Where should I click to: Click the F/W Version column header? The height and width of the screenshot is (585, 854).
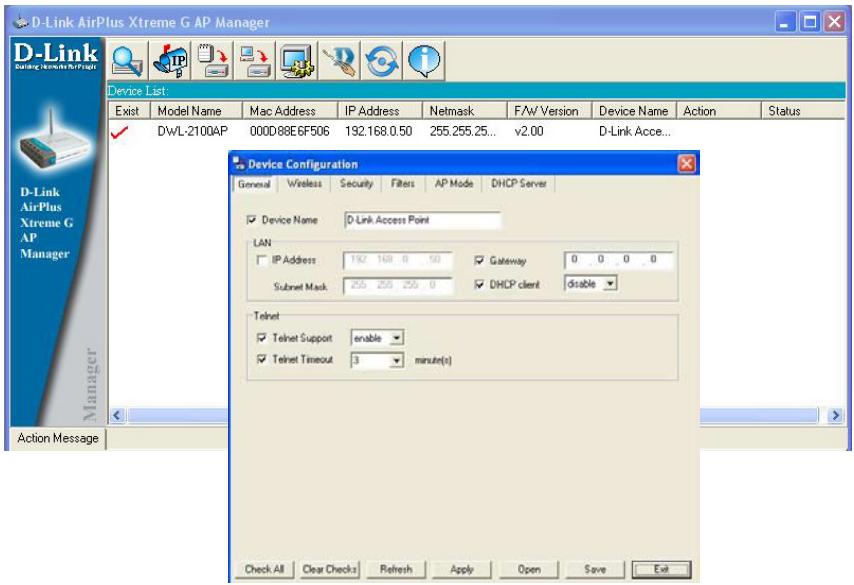pyautogui.click(x=550, y=111)
